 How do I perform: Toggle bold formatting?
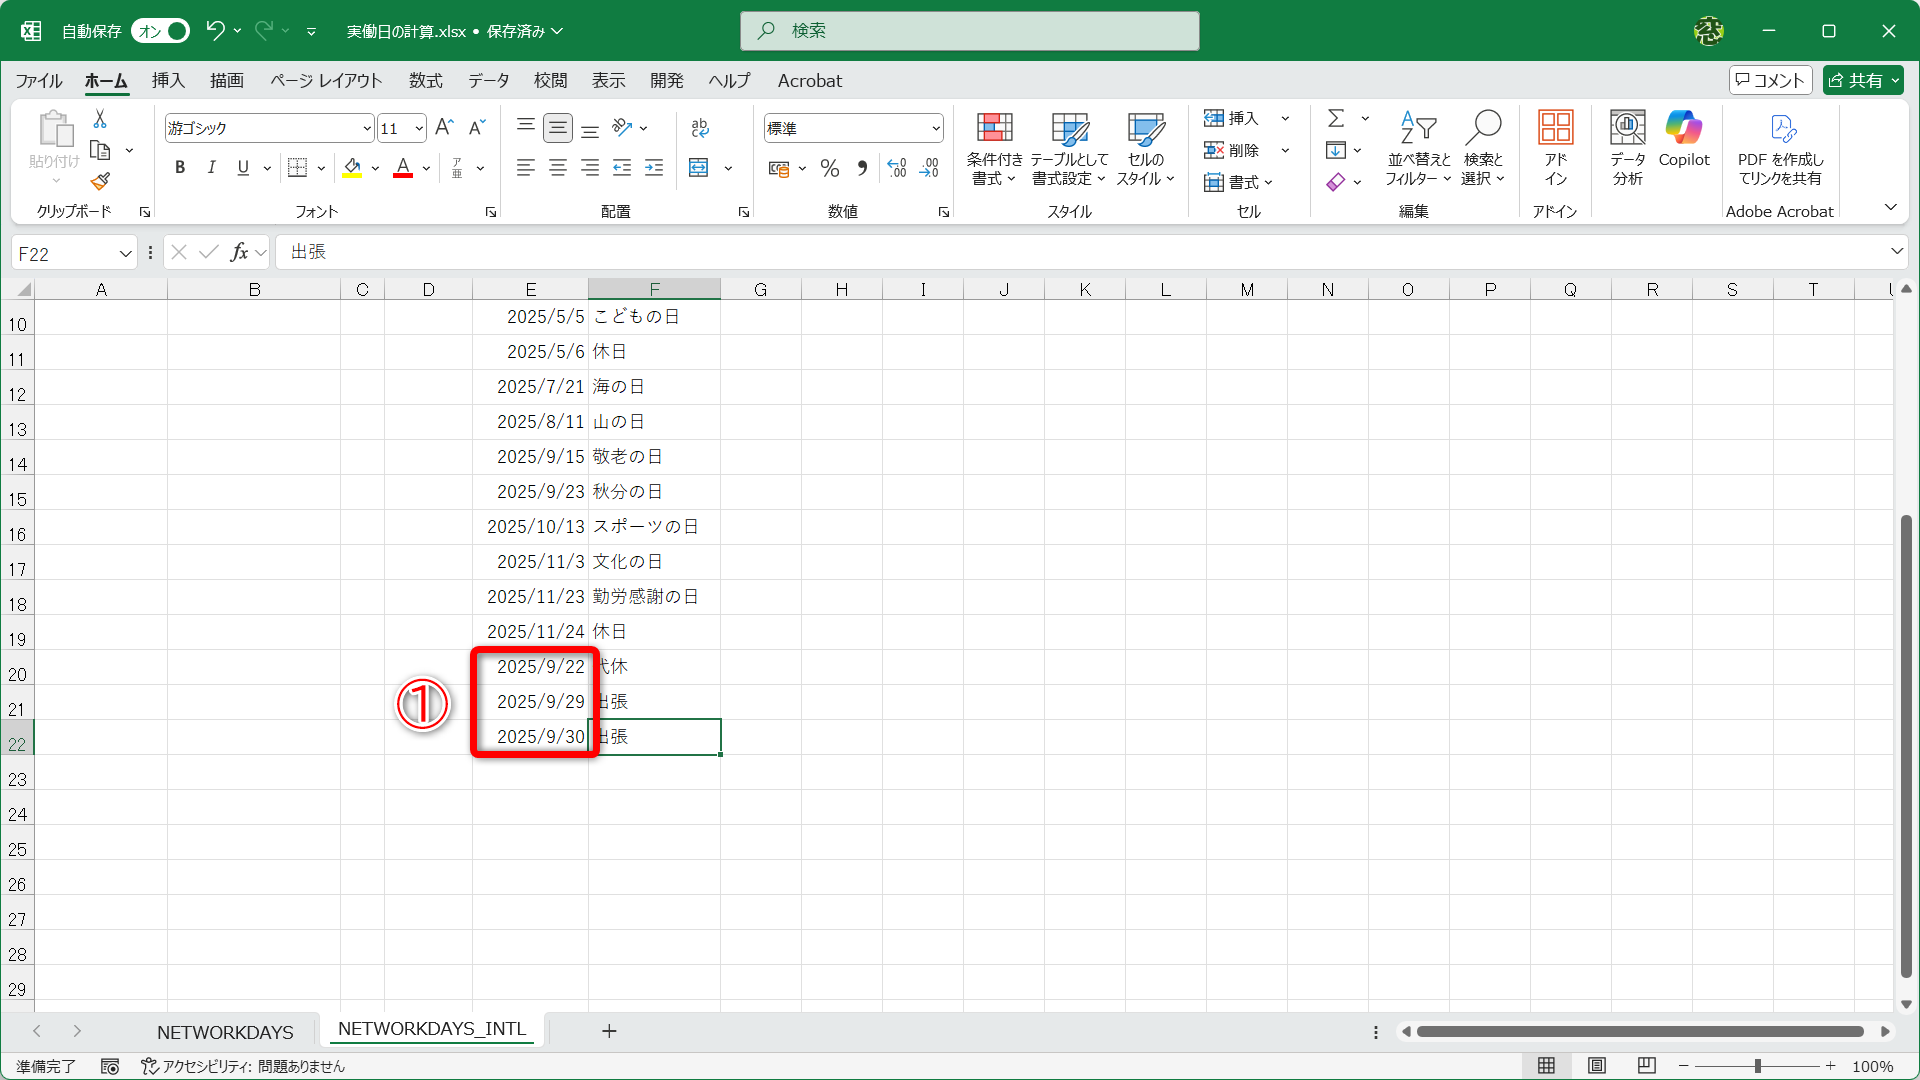180,168
